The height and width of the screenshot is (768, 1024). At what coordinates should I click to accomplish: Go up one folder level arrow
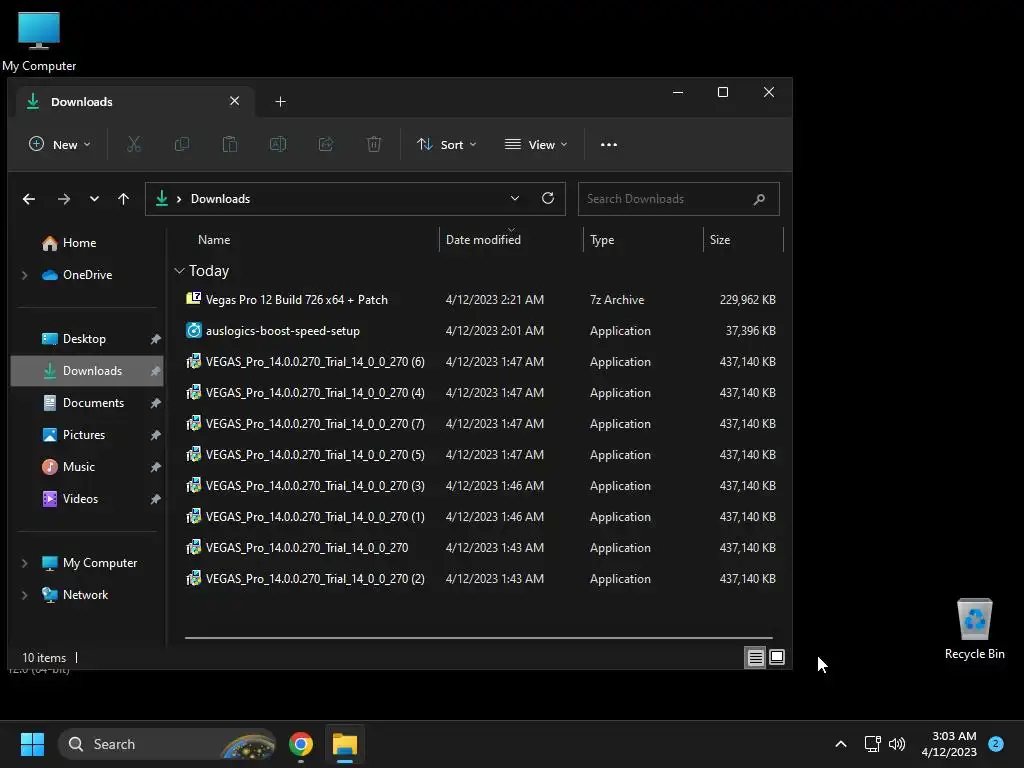click(123, 199)
